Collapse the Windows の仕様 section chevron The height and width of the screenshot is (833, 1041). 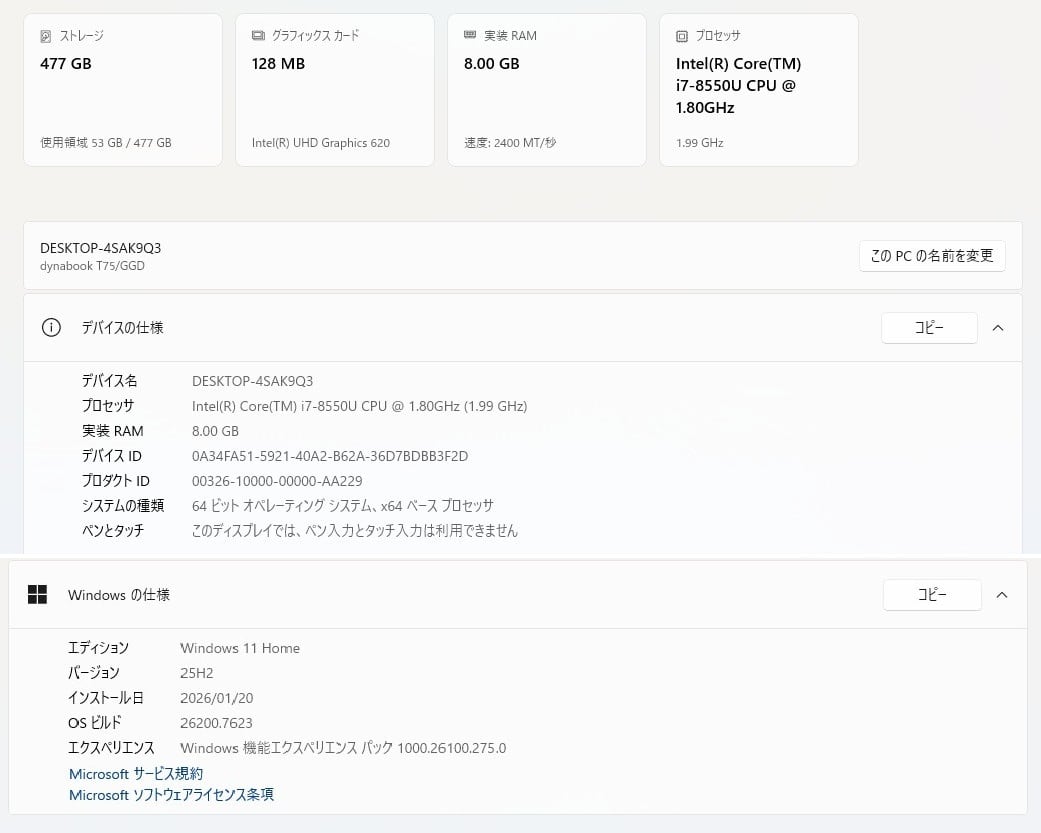tap(1002, 595)
